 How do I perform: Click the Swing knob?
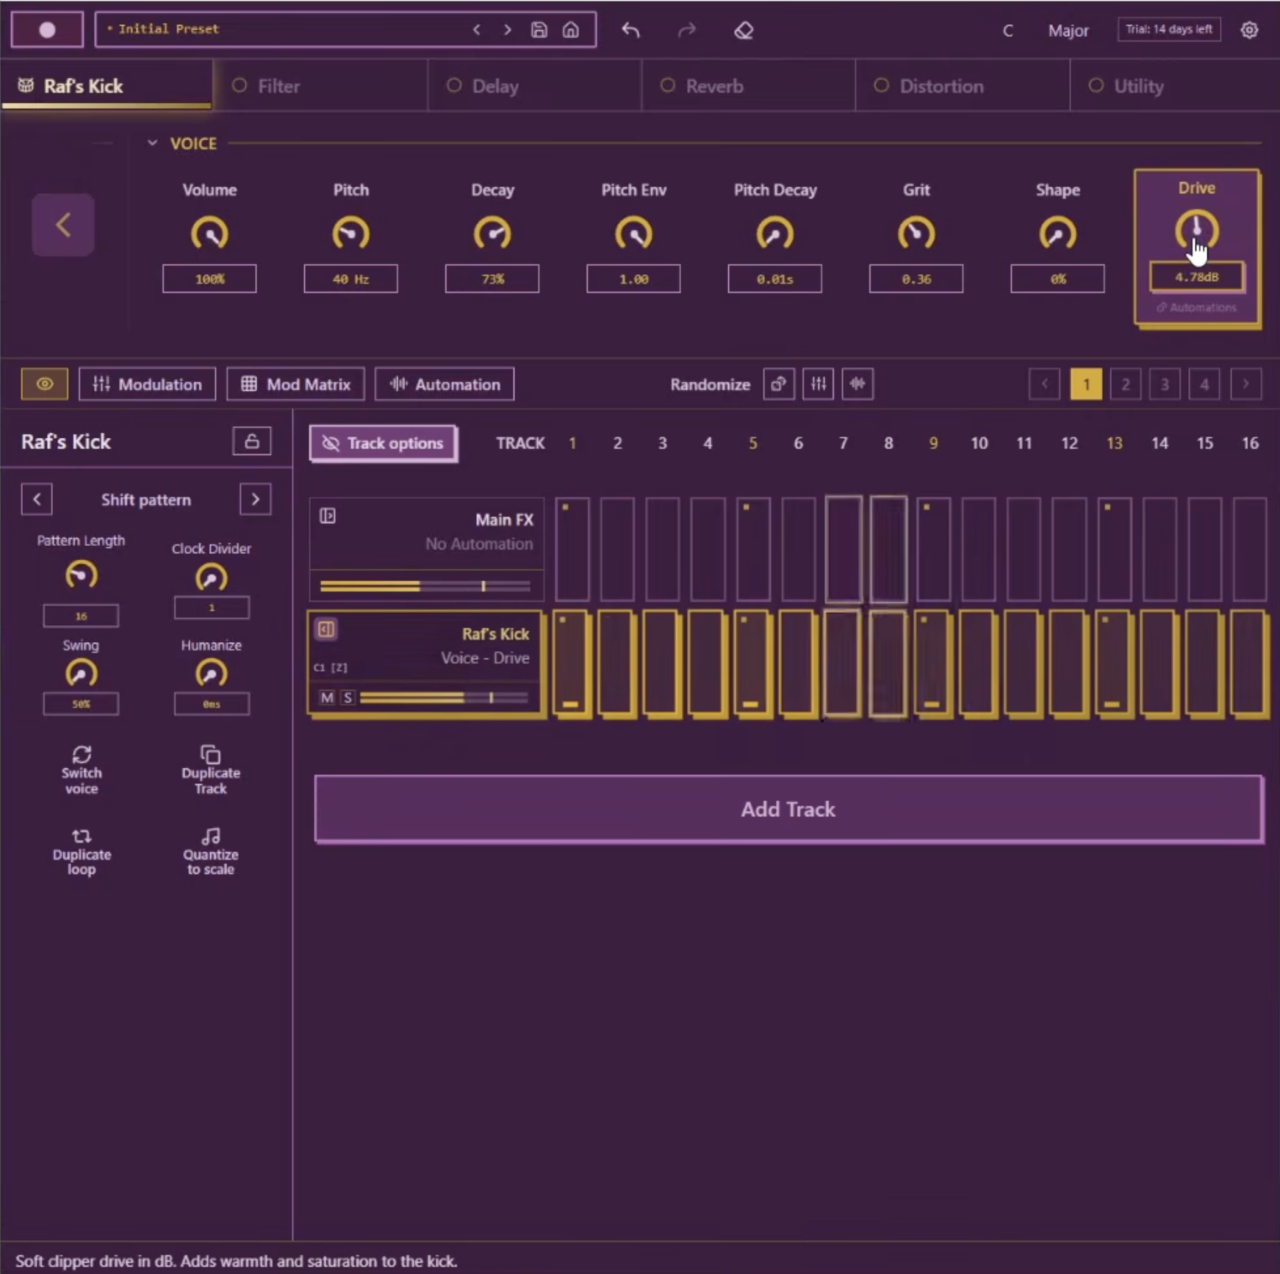tap(81, 673)
